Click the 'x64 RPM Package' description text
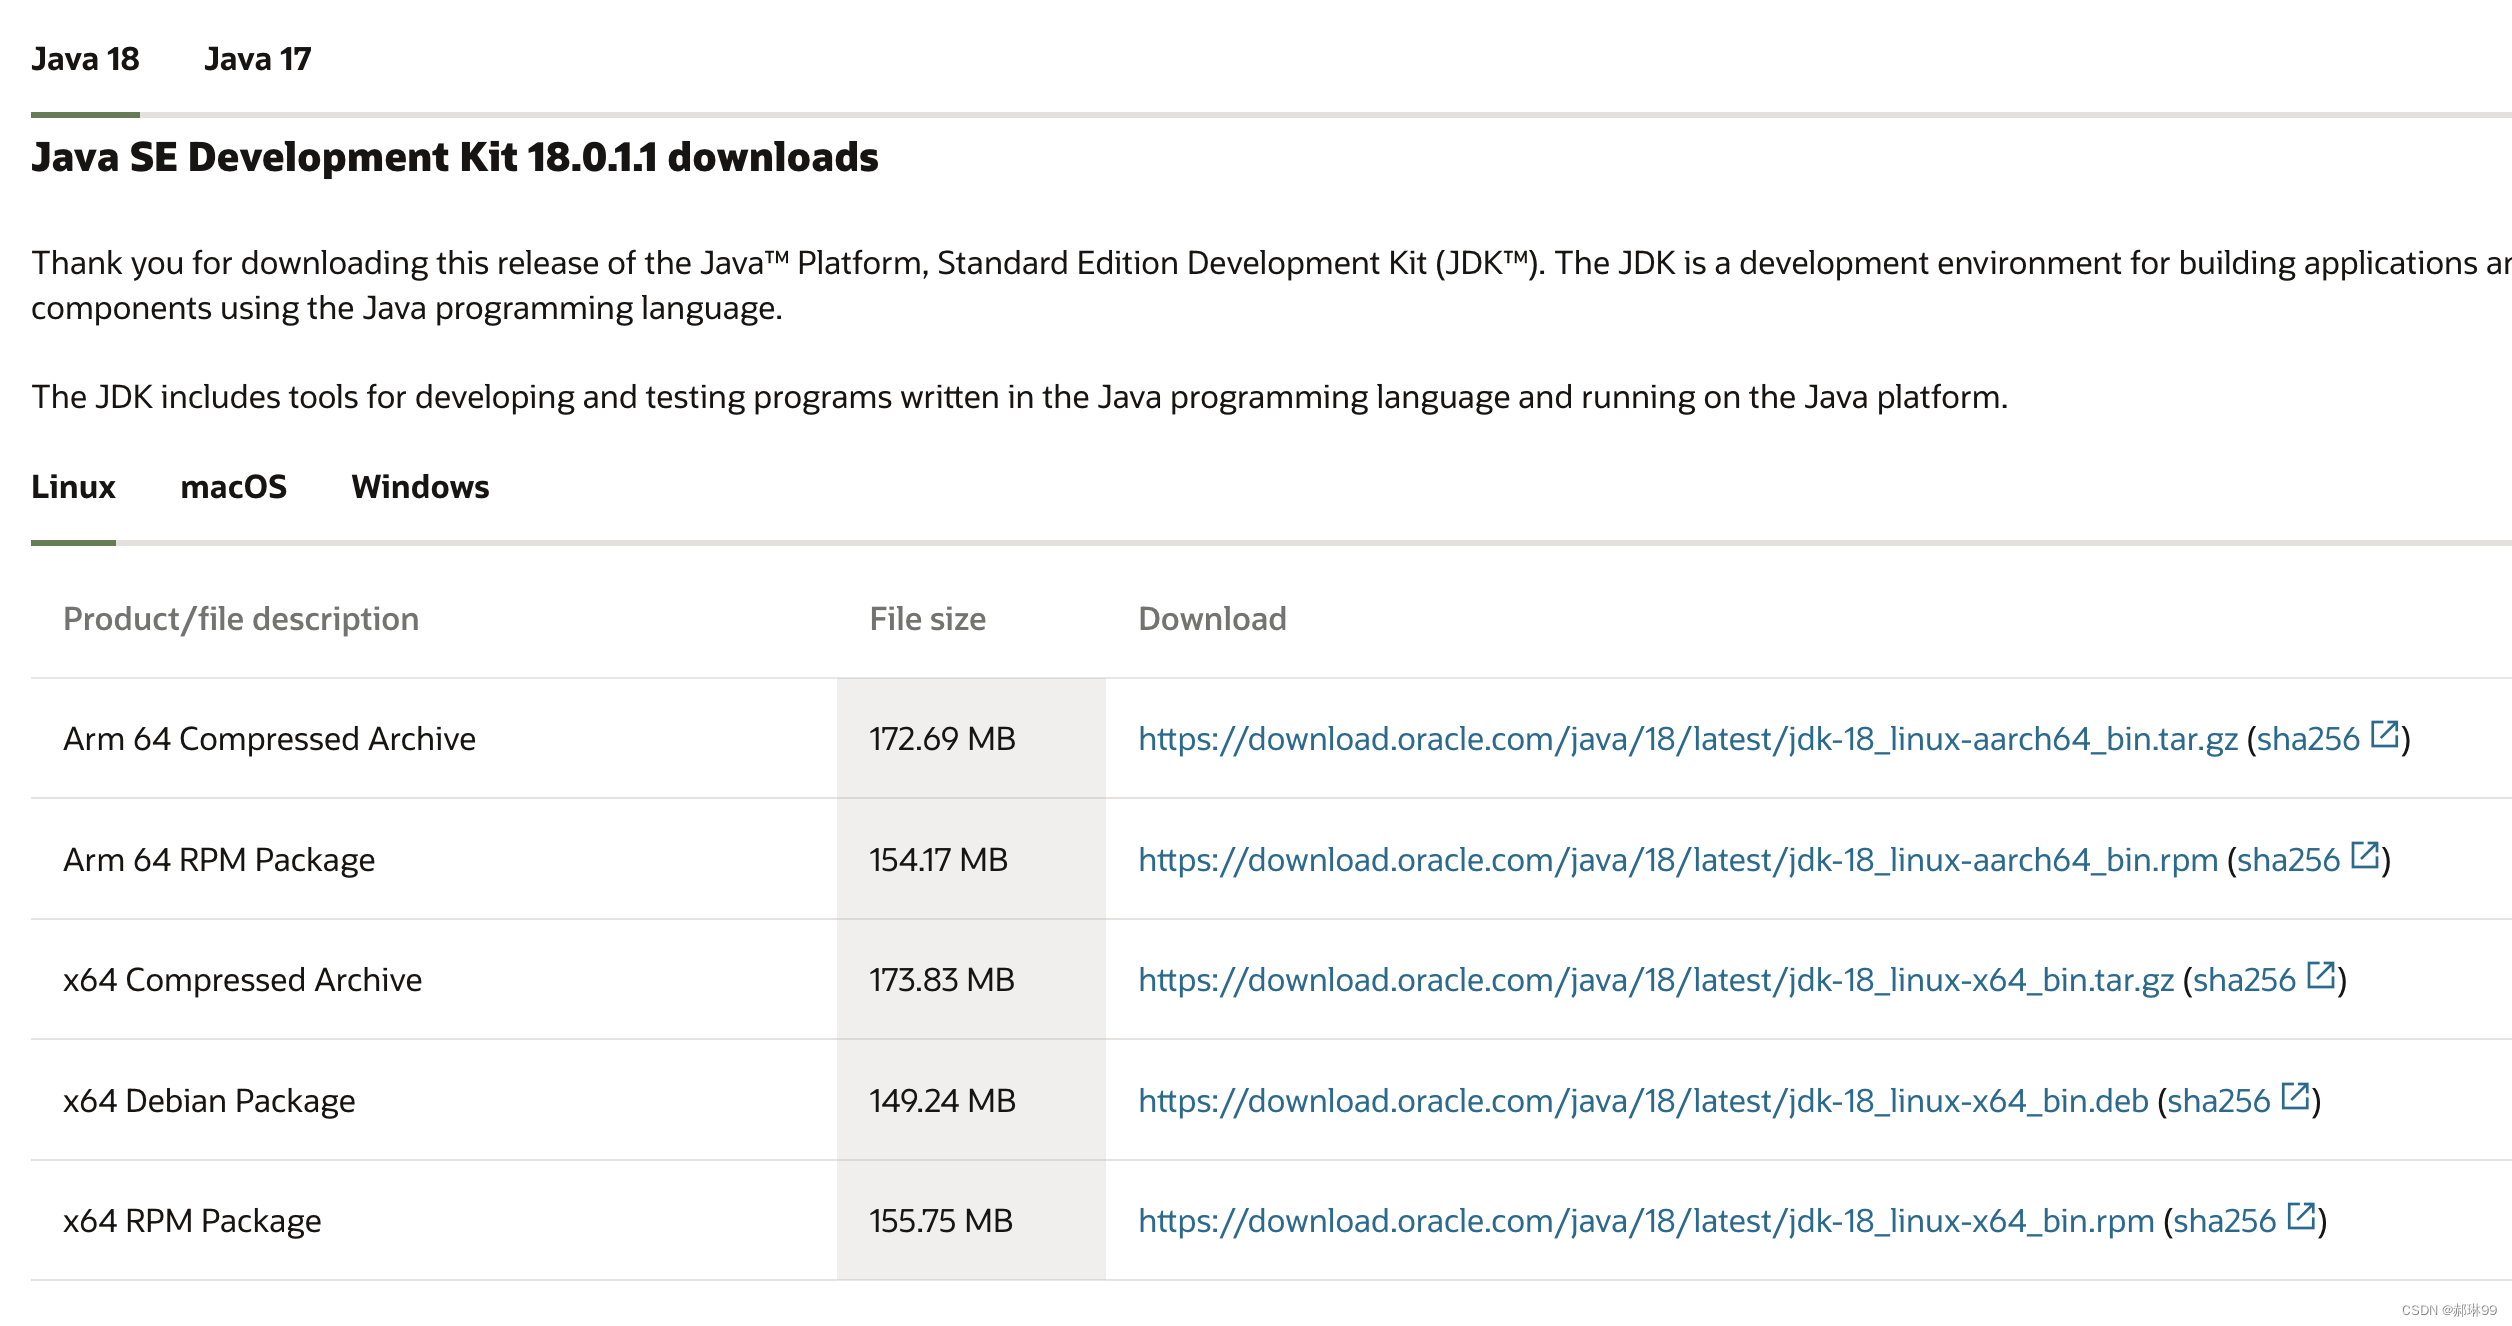This screenshot has width=2512, height=1326. (x=192, y=1221)
